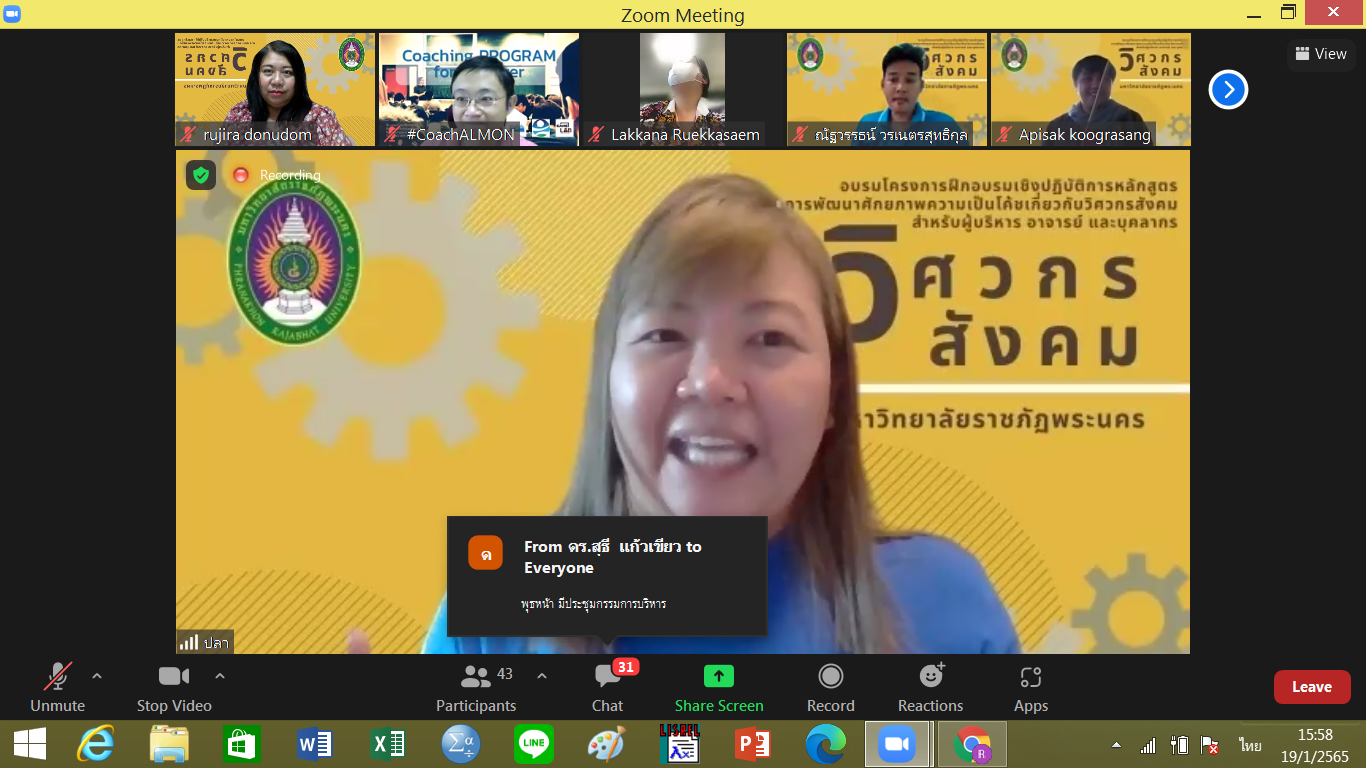This screenshot has height=768, width=1366.
Task: Leave the meeting
Action: (x=1312, y=687)
